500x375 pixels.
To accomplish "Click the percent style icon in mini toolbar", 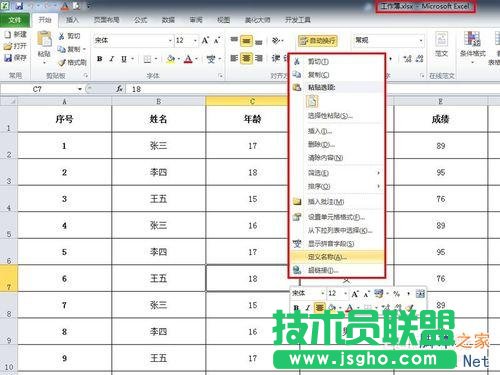I will (396, 294).
